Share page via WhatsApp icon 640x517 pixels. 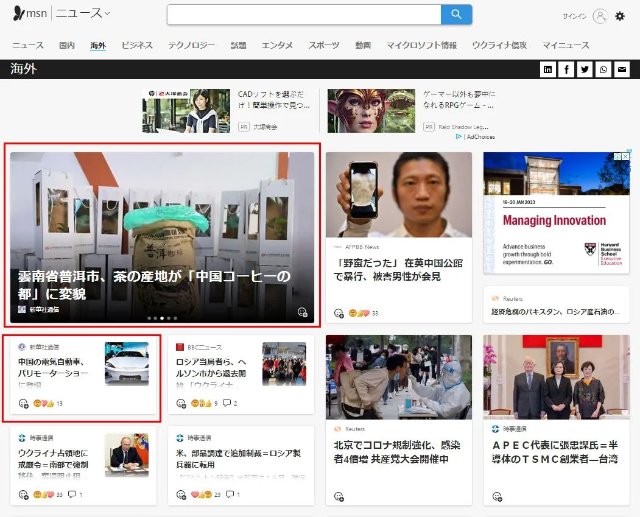(x=603, y=69)
